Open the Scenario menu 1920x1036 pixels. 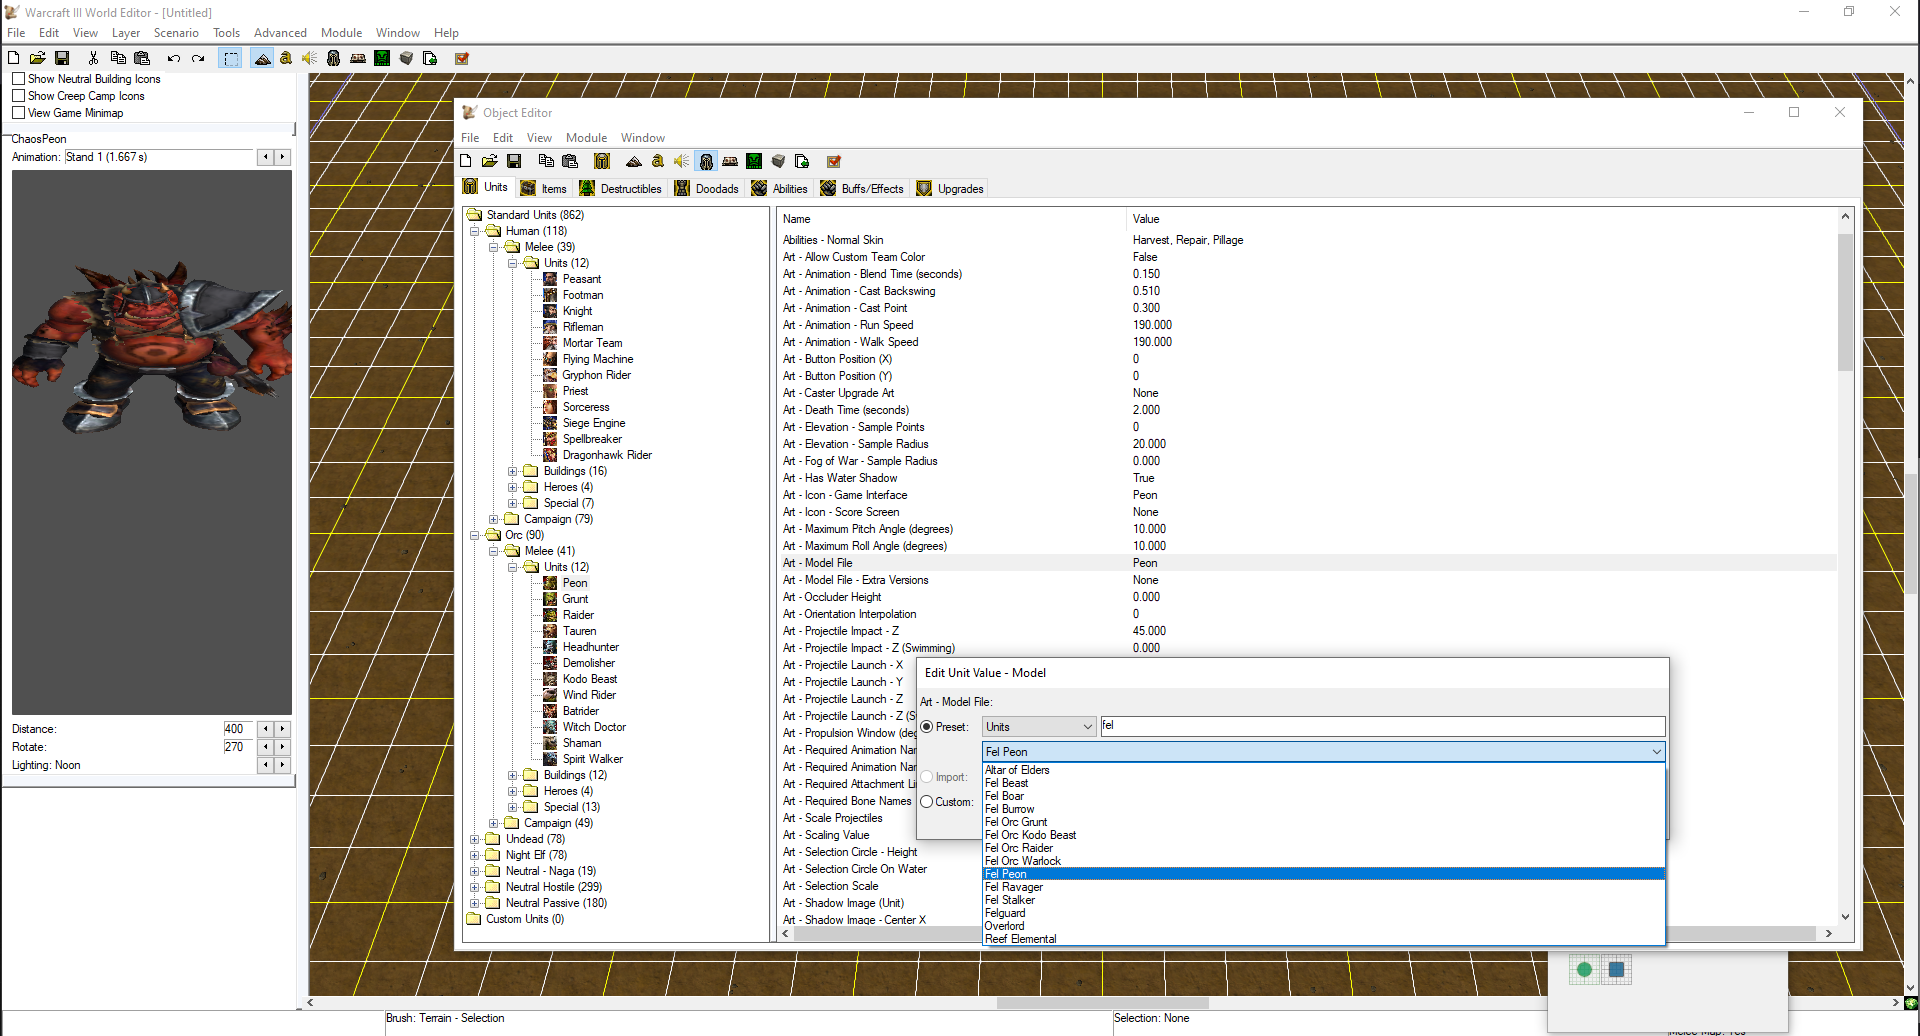(176, 33)
